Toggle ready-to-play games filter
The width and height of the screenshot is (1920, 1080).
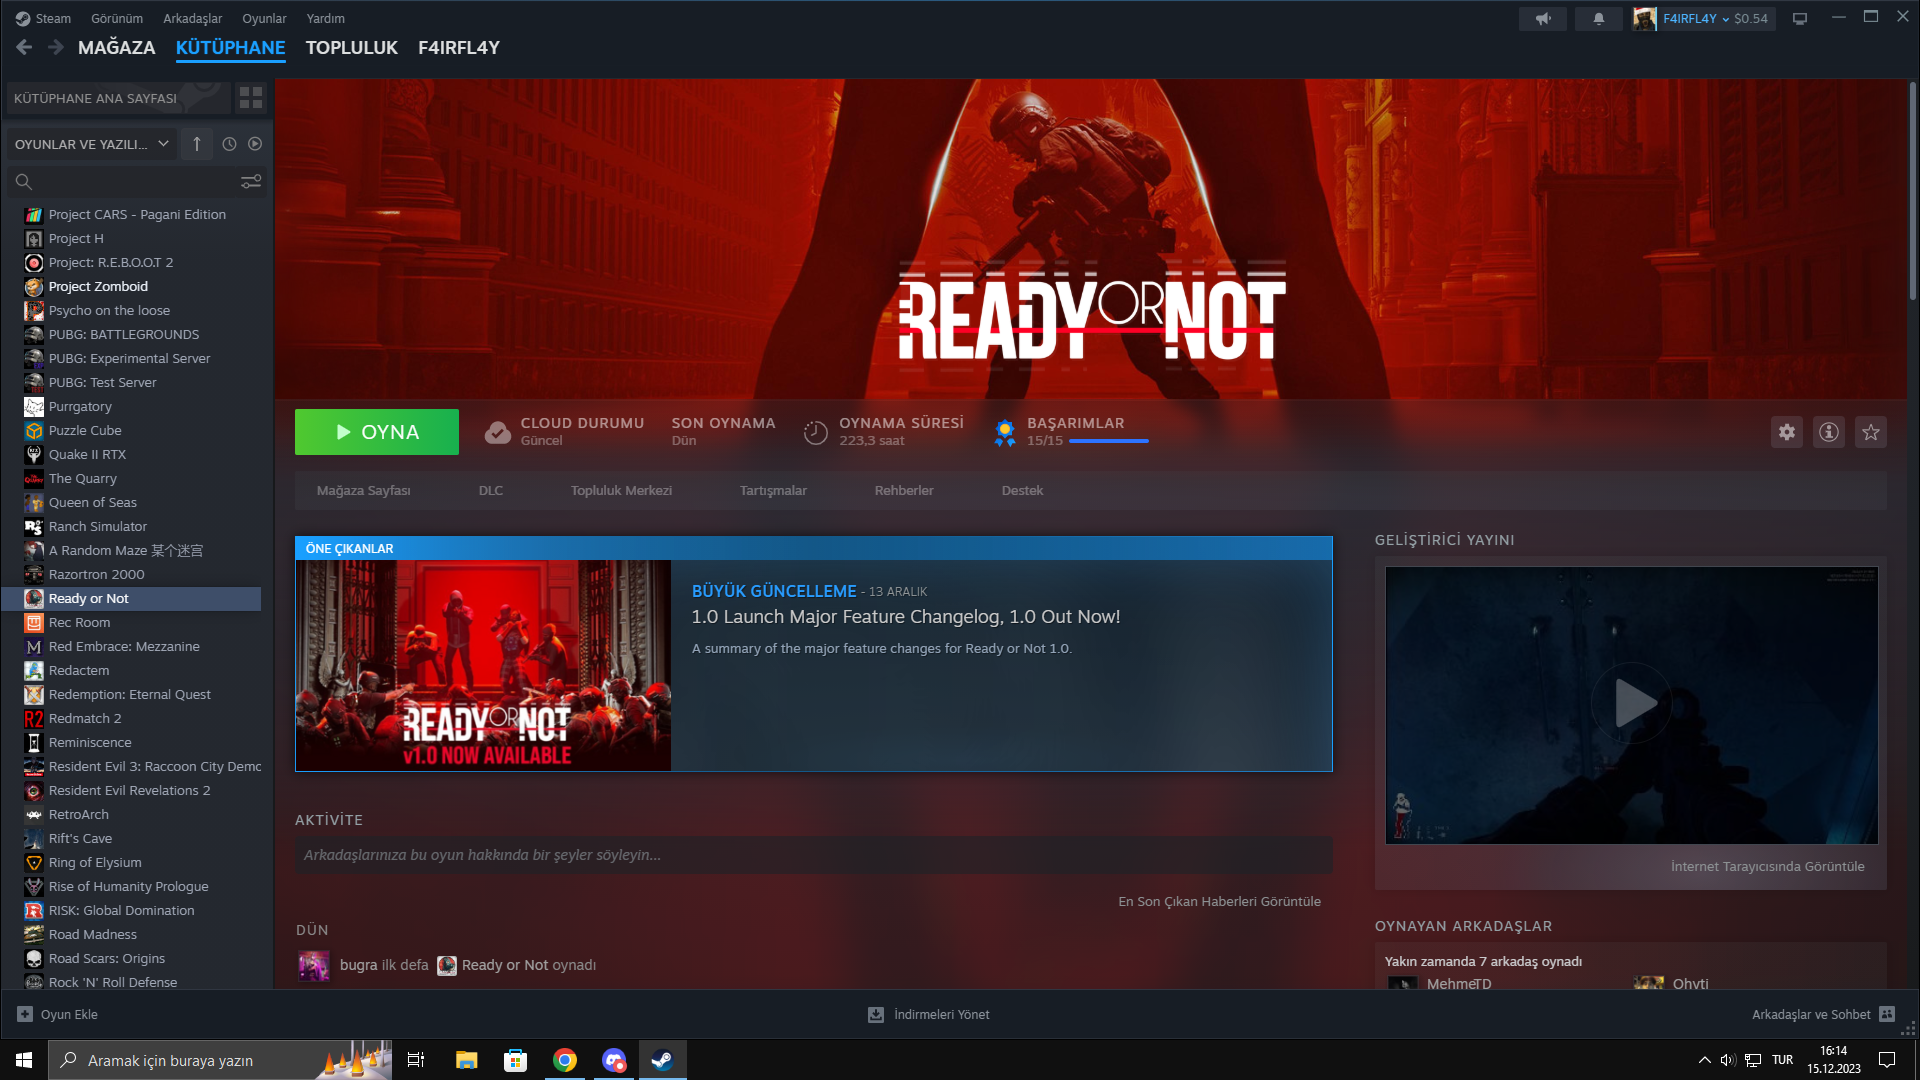[255, 144]
